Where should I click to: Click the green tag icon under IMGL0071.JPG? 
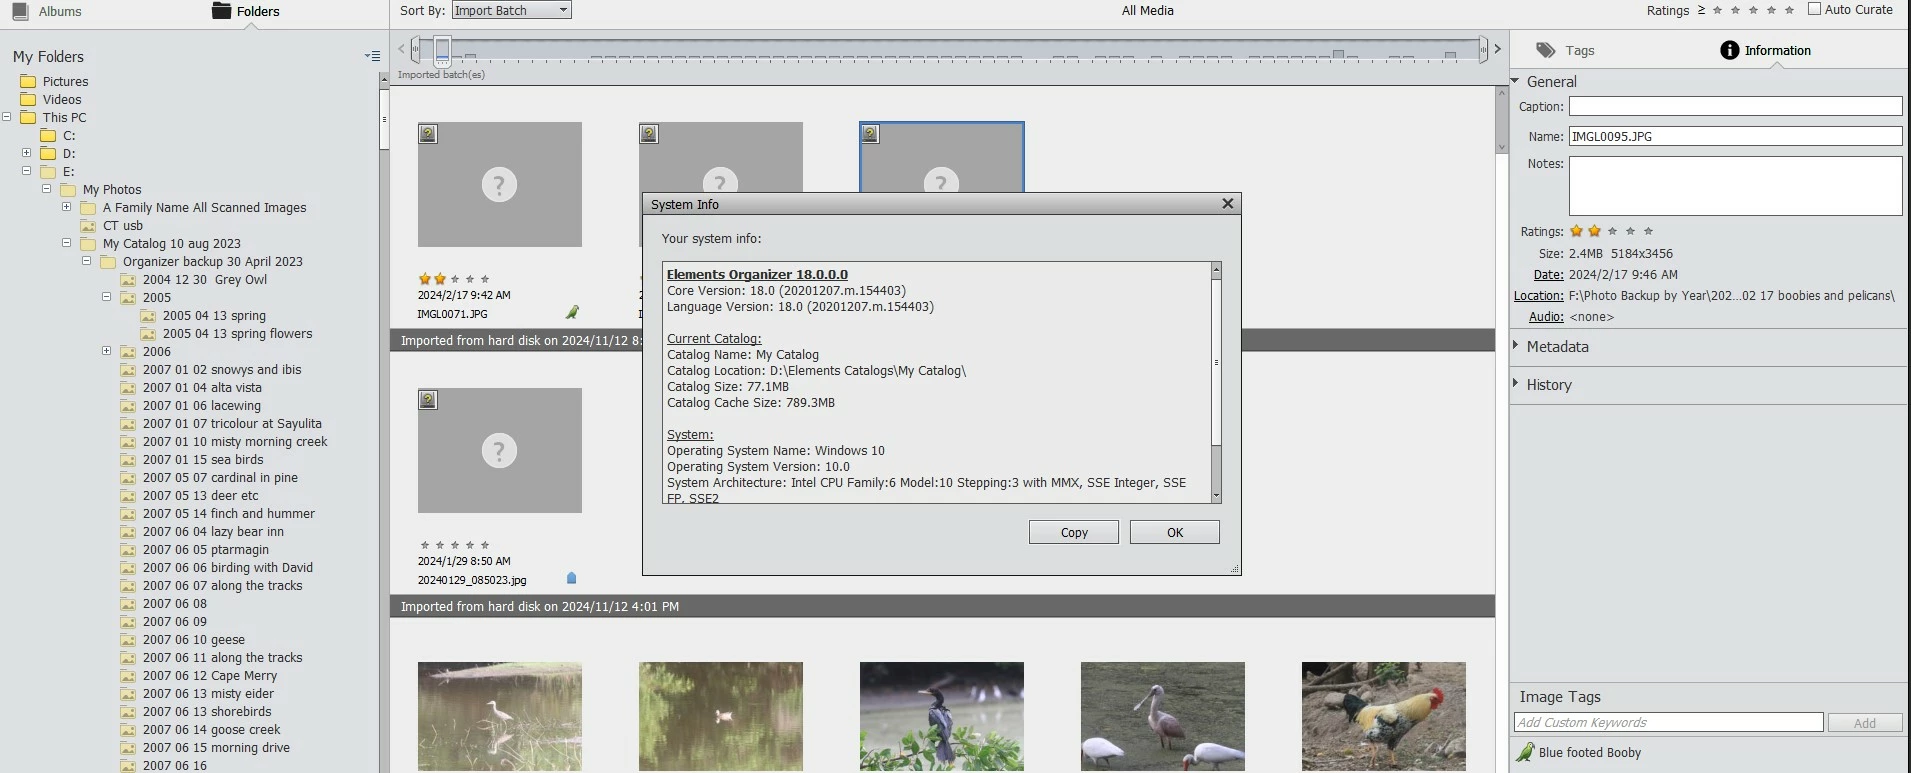click(572, 312)
